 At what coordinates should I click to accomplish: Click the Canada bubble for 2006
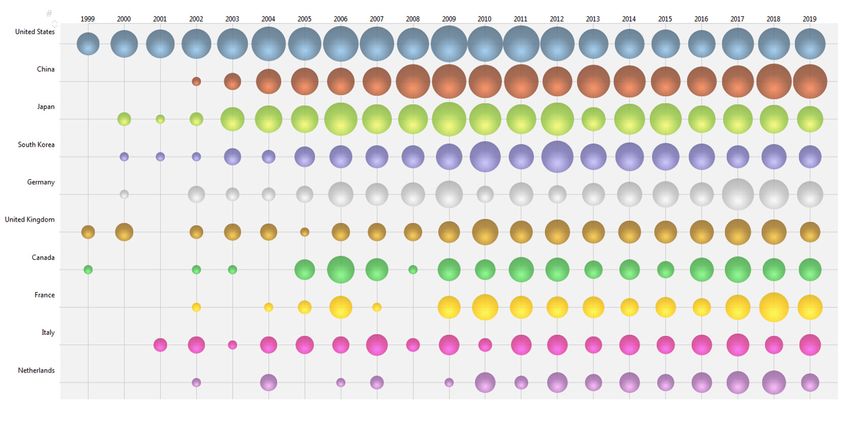click(x=340, y=270)
